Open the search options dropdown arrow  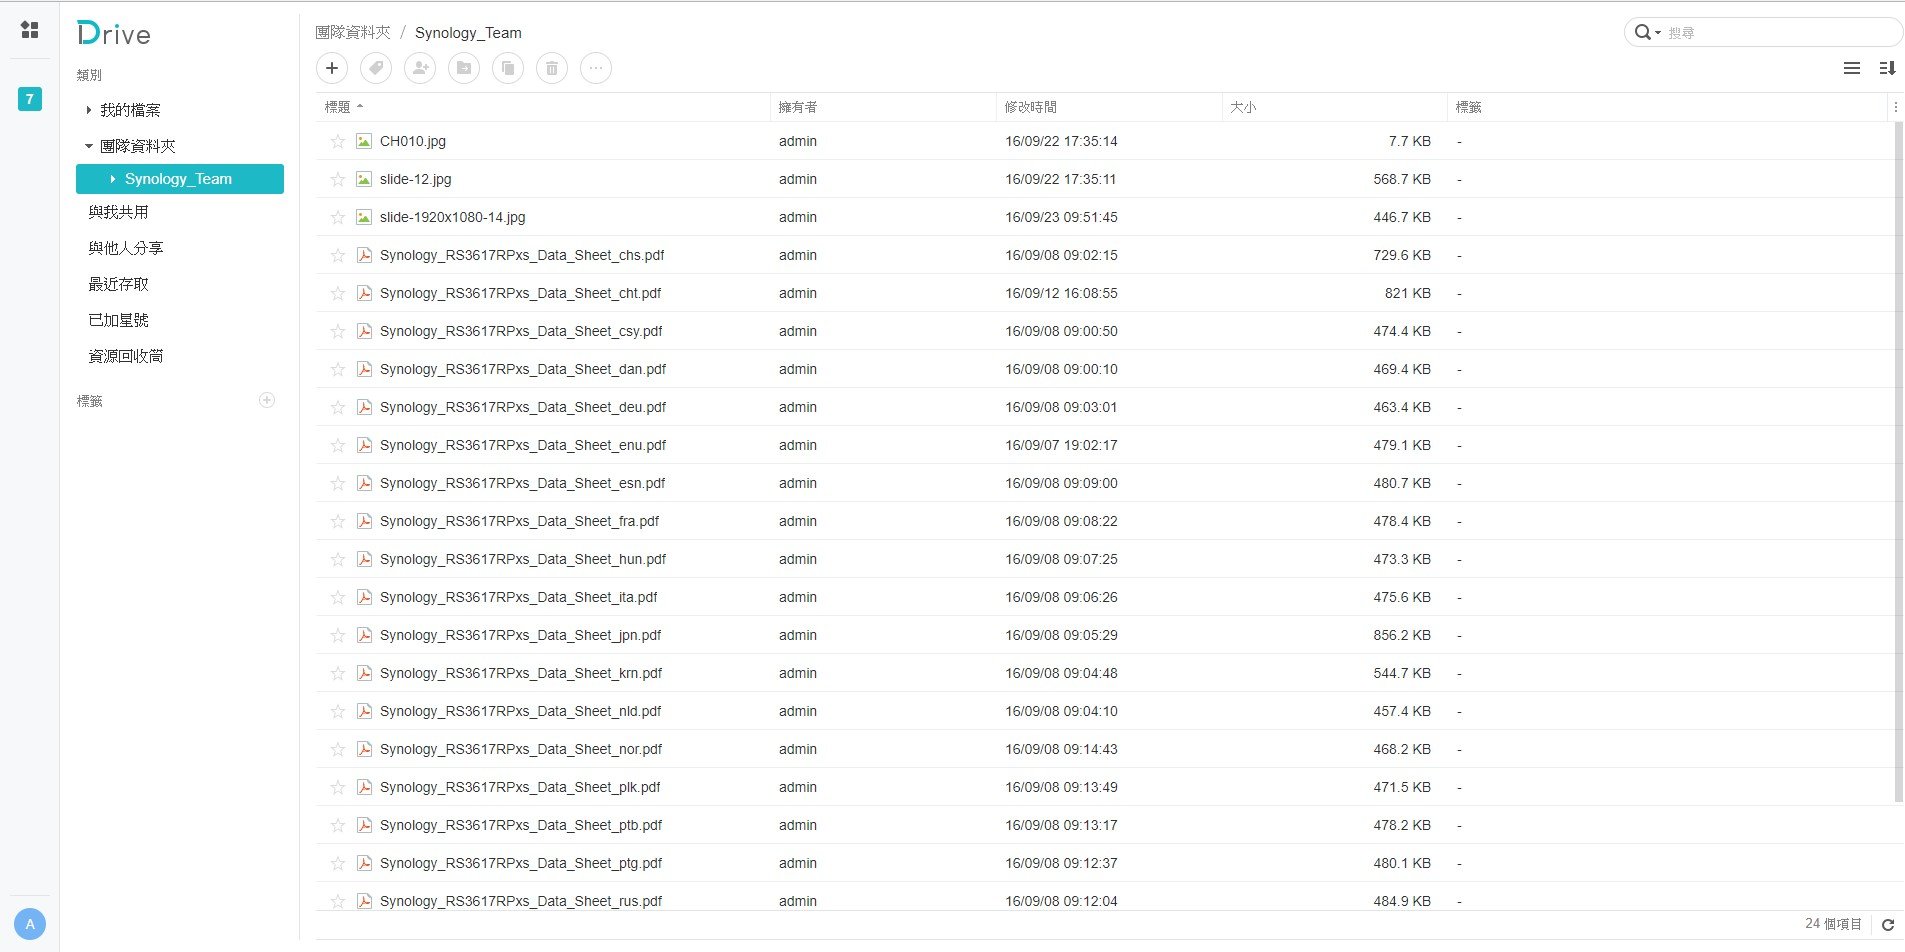pos(1658,33)
